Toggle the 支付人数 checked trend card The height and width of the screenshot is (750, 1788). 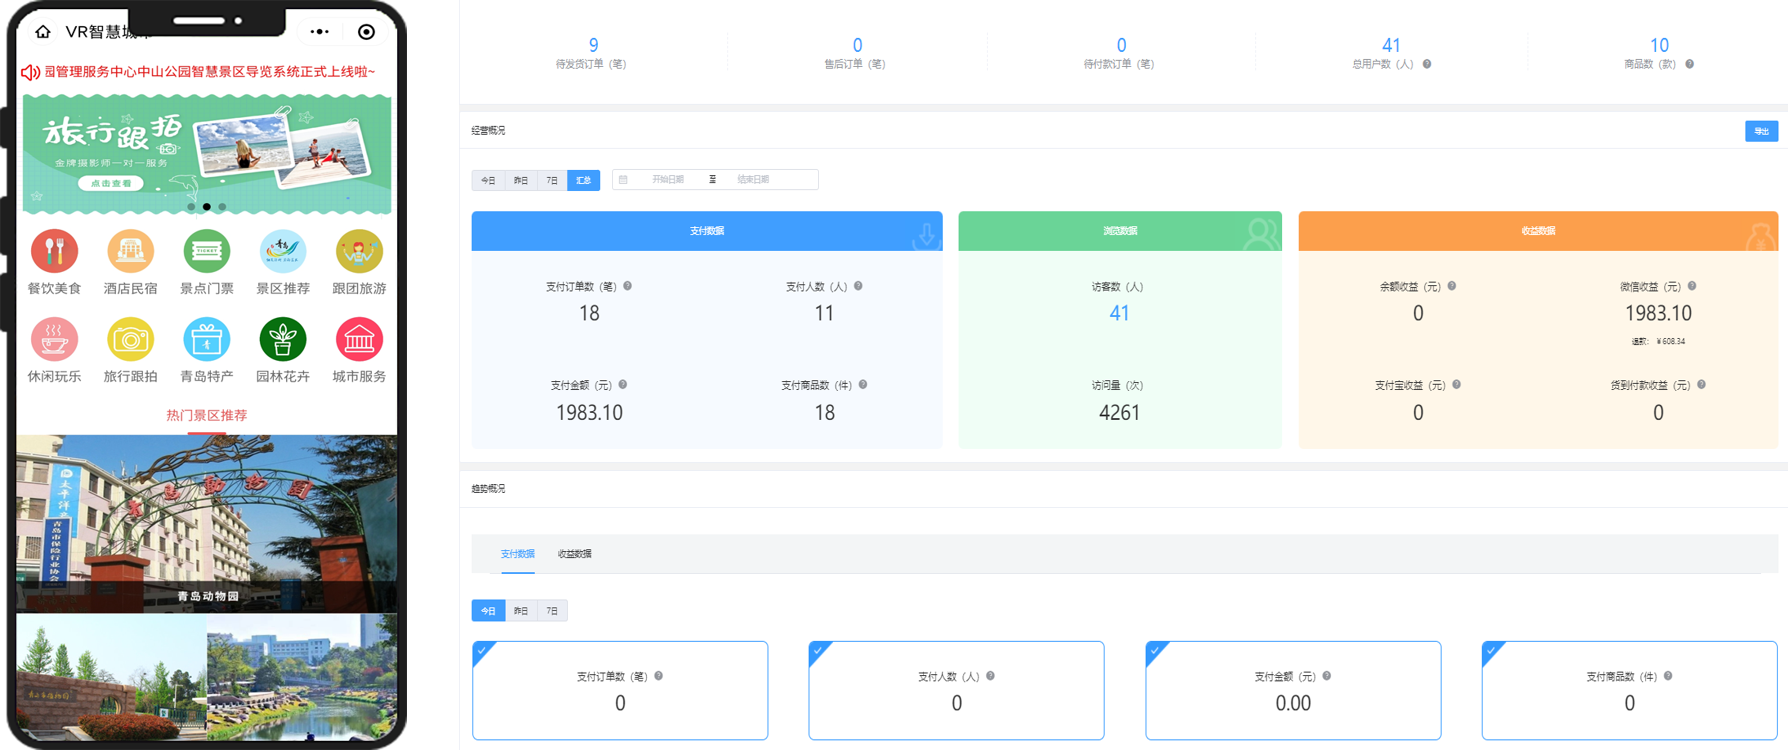956,690
